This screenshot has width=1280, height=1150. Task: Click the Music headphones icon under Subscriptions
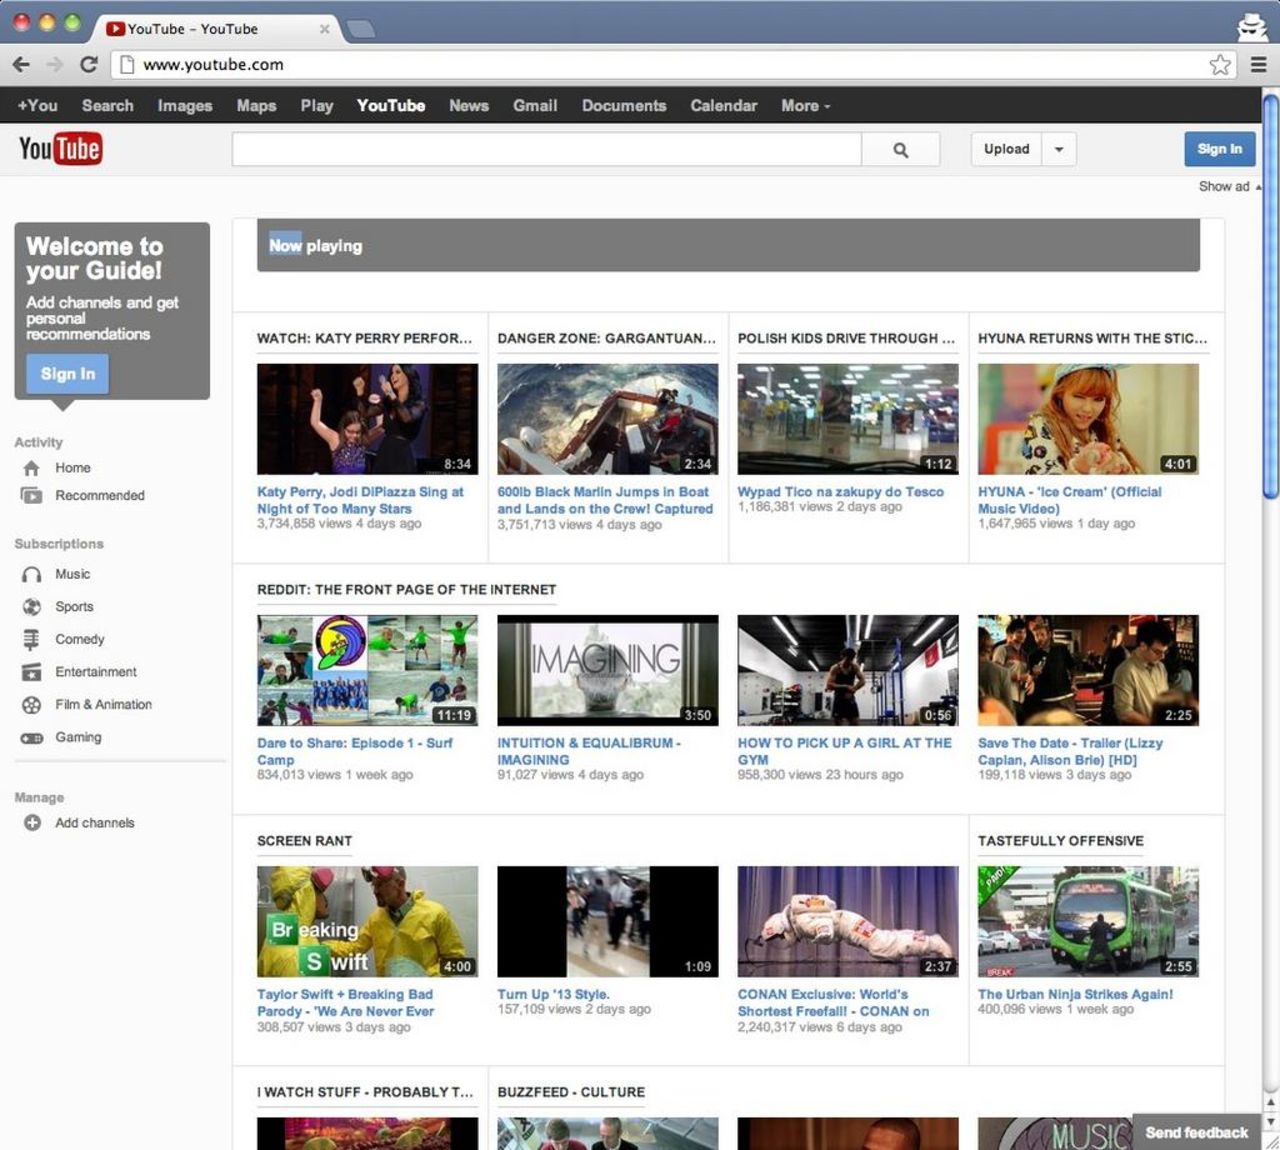pyautogui.click(x=31, y=574)
